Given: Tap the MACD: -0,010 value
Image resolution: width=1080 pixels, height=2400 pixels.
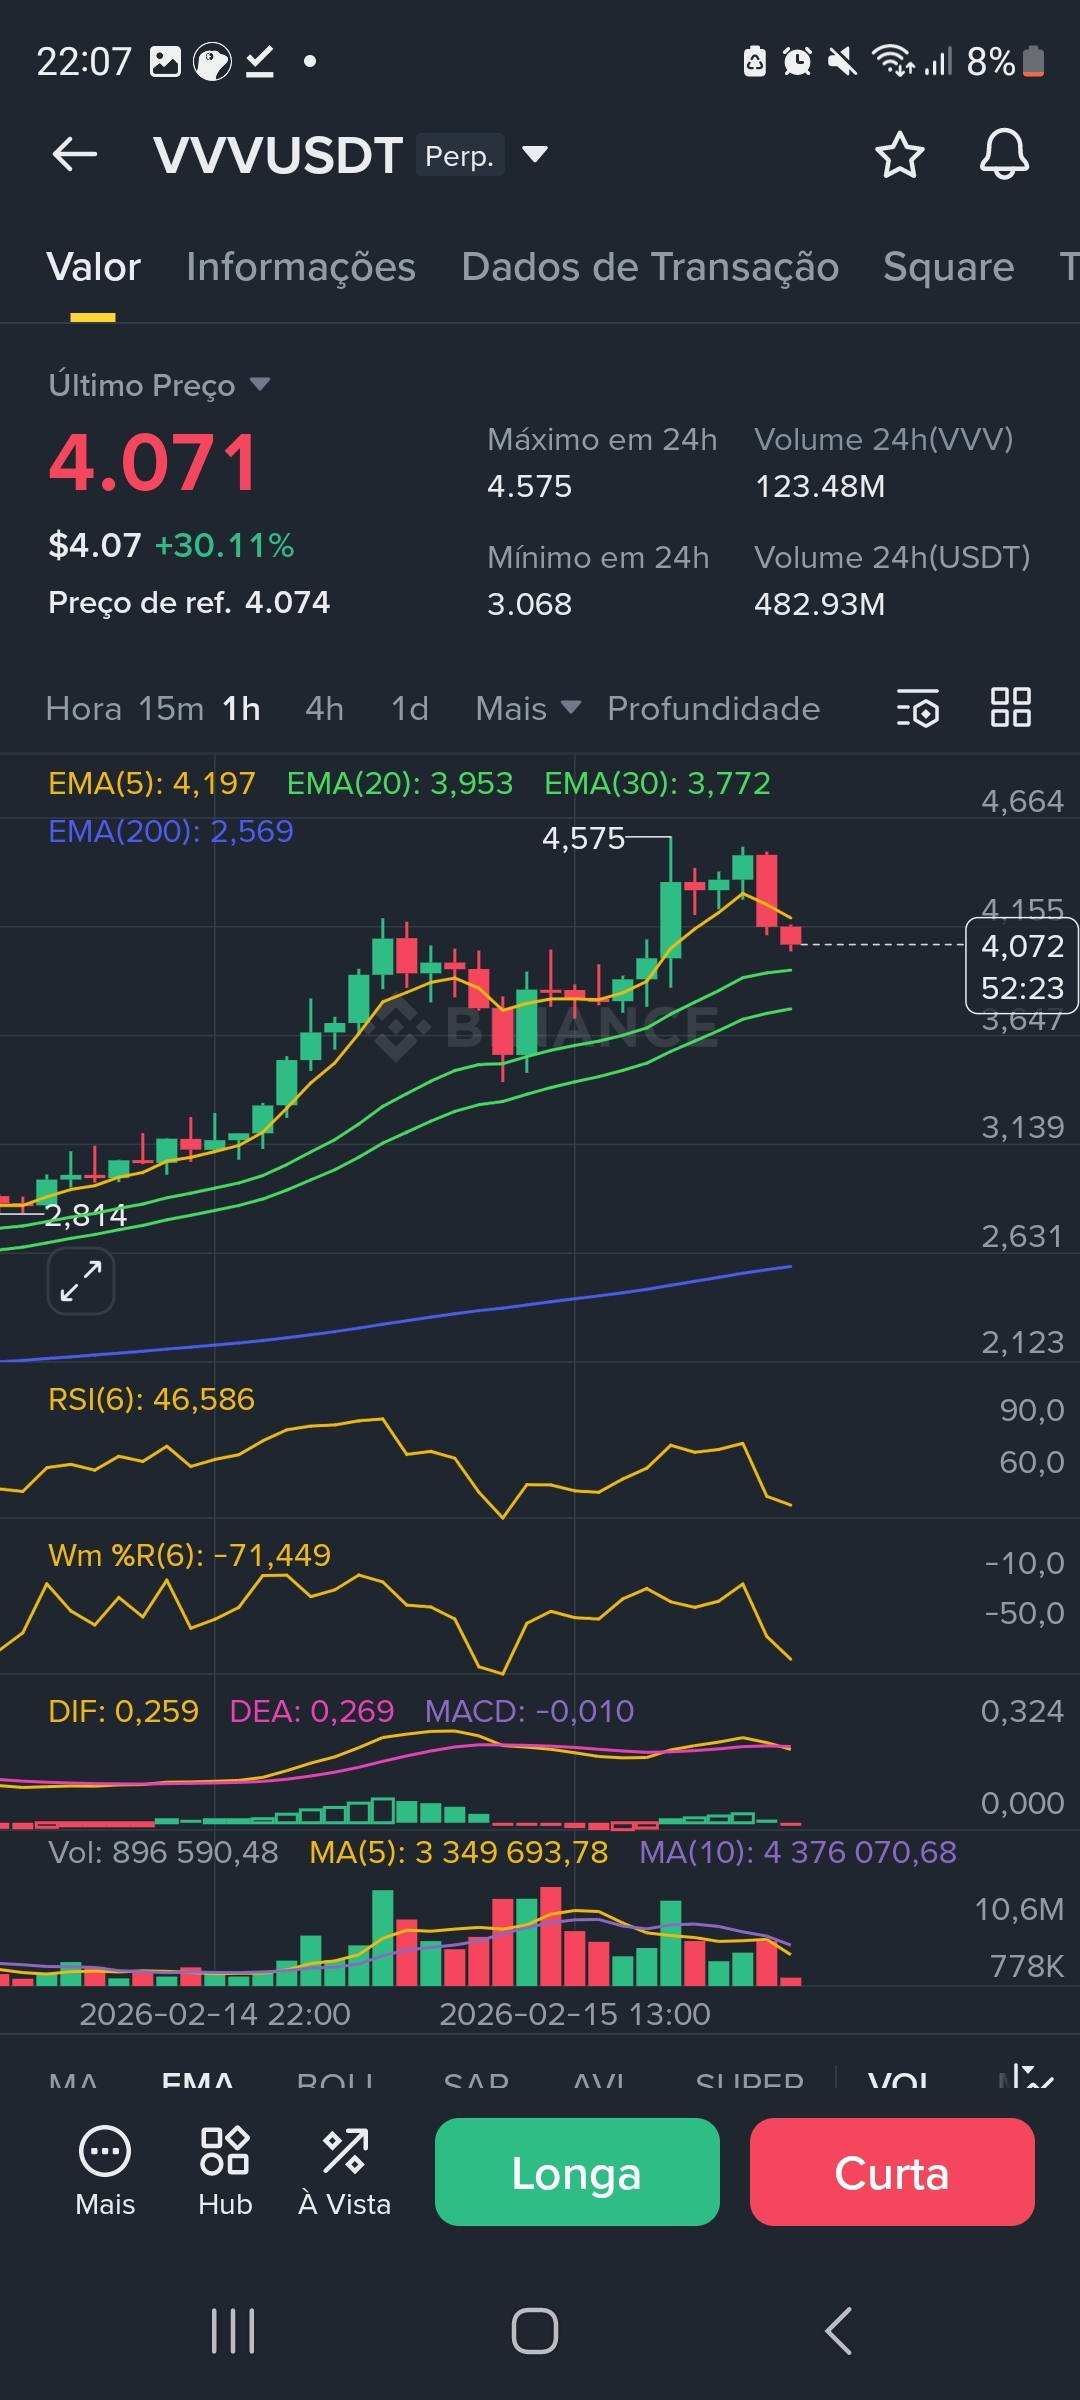Looking at the screenshot, I should click(529, 1711).
